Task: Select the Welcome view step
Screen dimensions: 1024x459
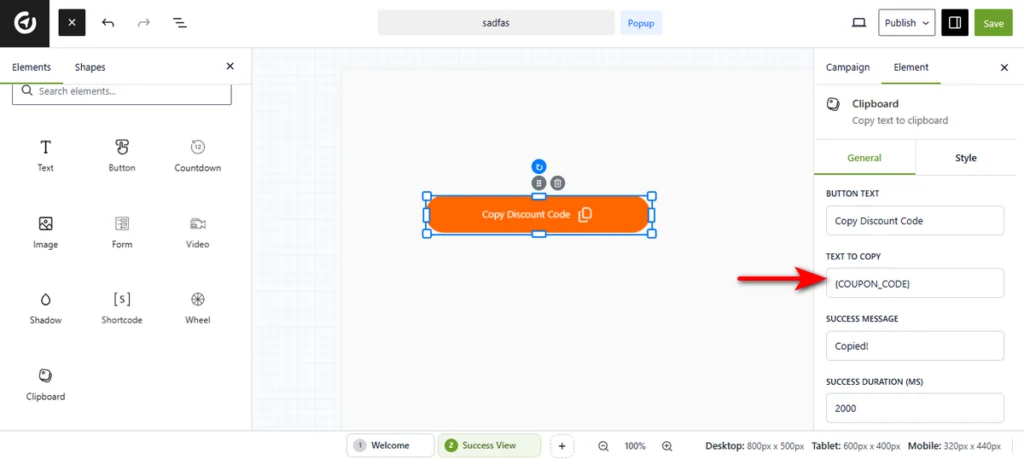Action: coord(390,446)
